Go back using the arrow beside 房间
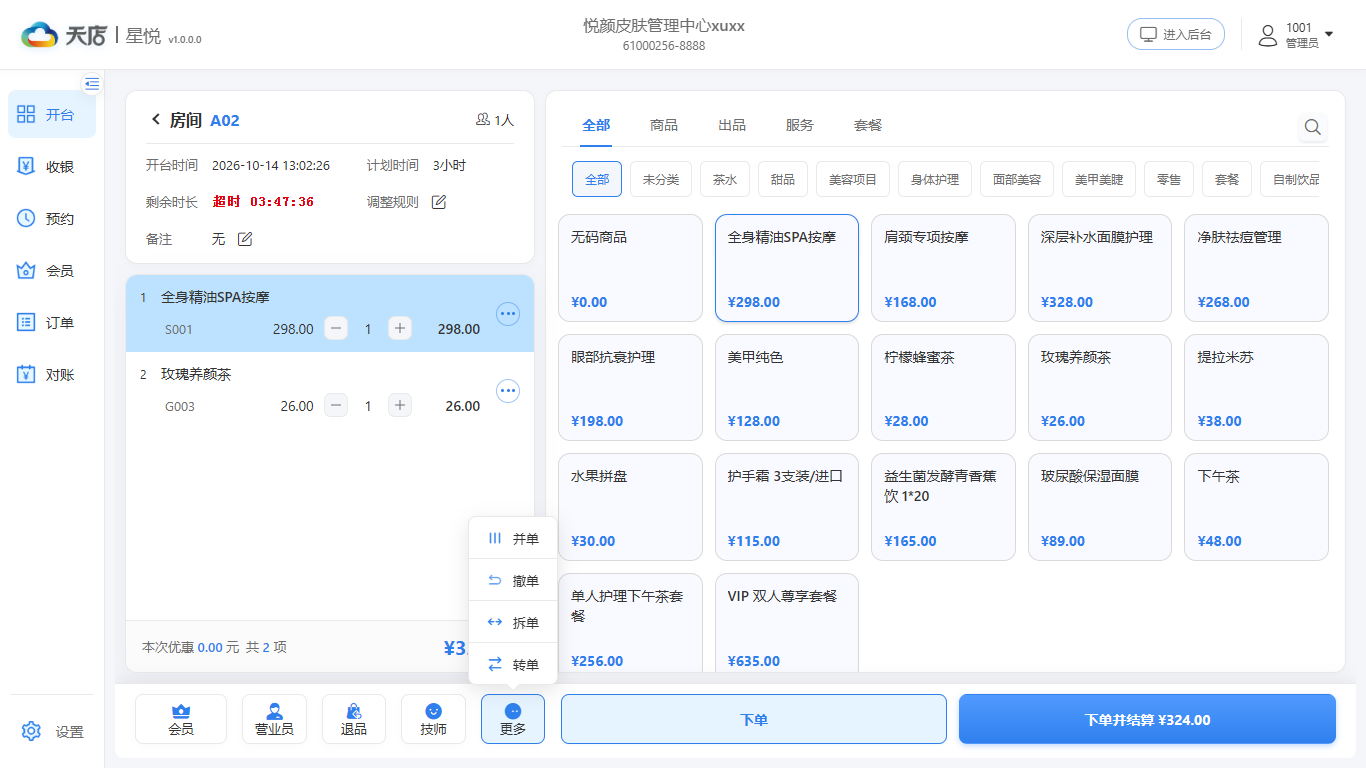Viewport: 1366px width, 768px height. coord(155,120)
